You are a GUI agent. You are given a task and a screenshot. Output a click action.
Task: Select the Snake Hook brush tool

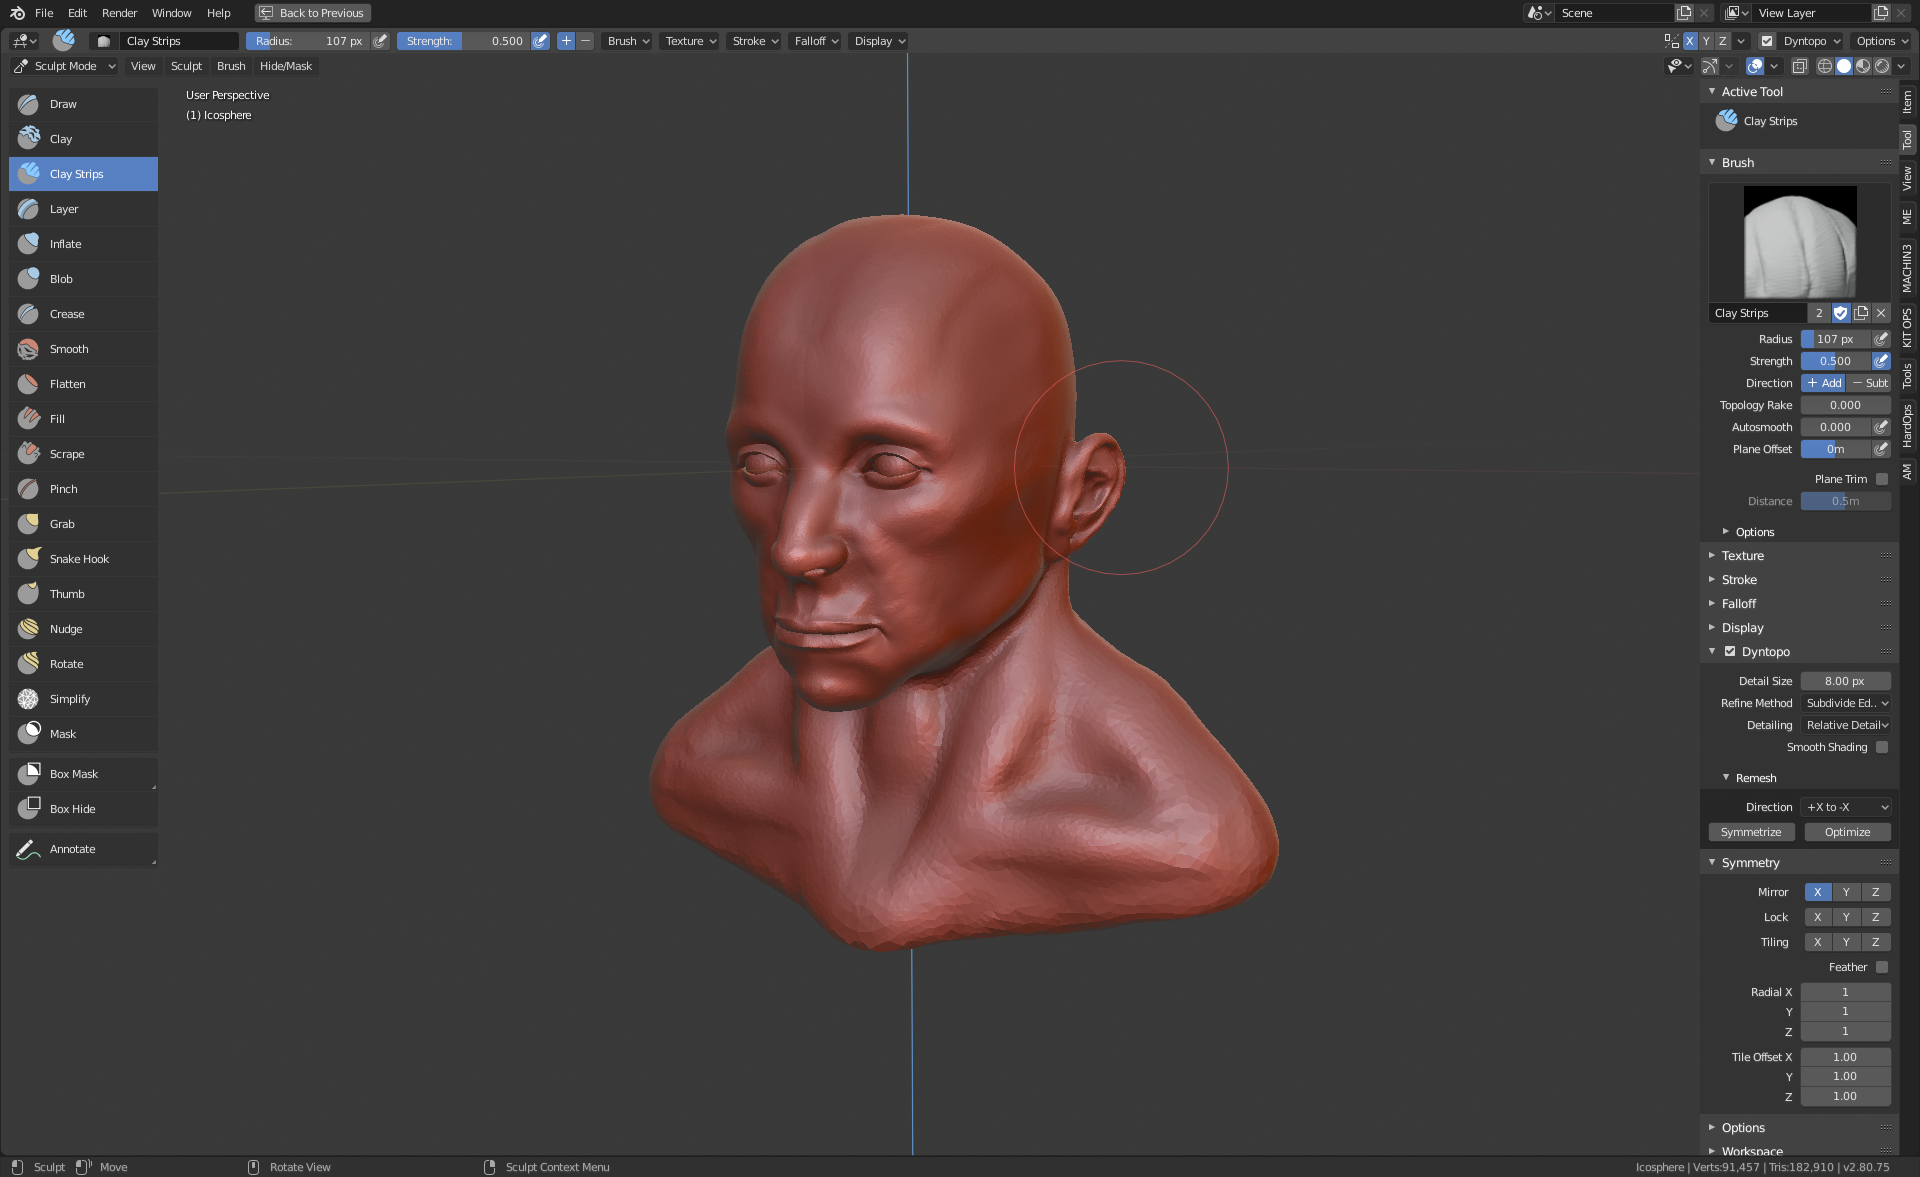coord(79,559)
